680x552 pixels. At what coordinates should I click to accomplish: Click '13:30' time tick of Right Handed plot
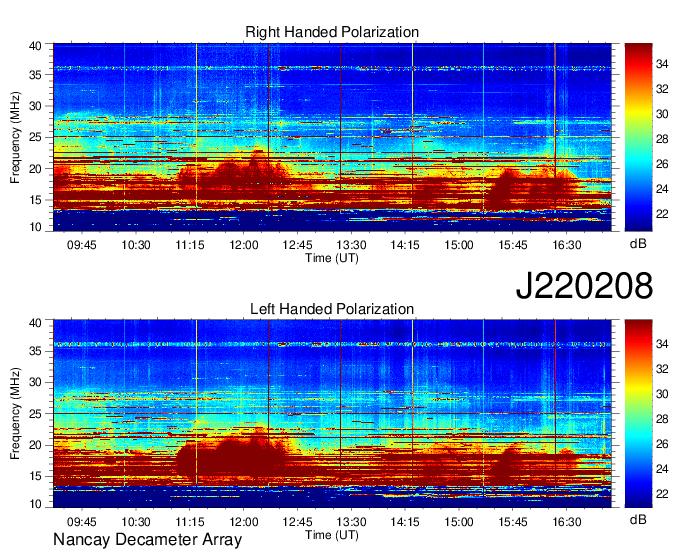click(351, 245)
